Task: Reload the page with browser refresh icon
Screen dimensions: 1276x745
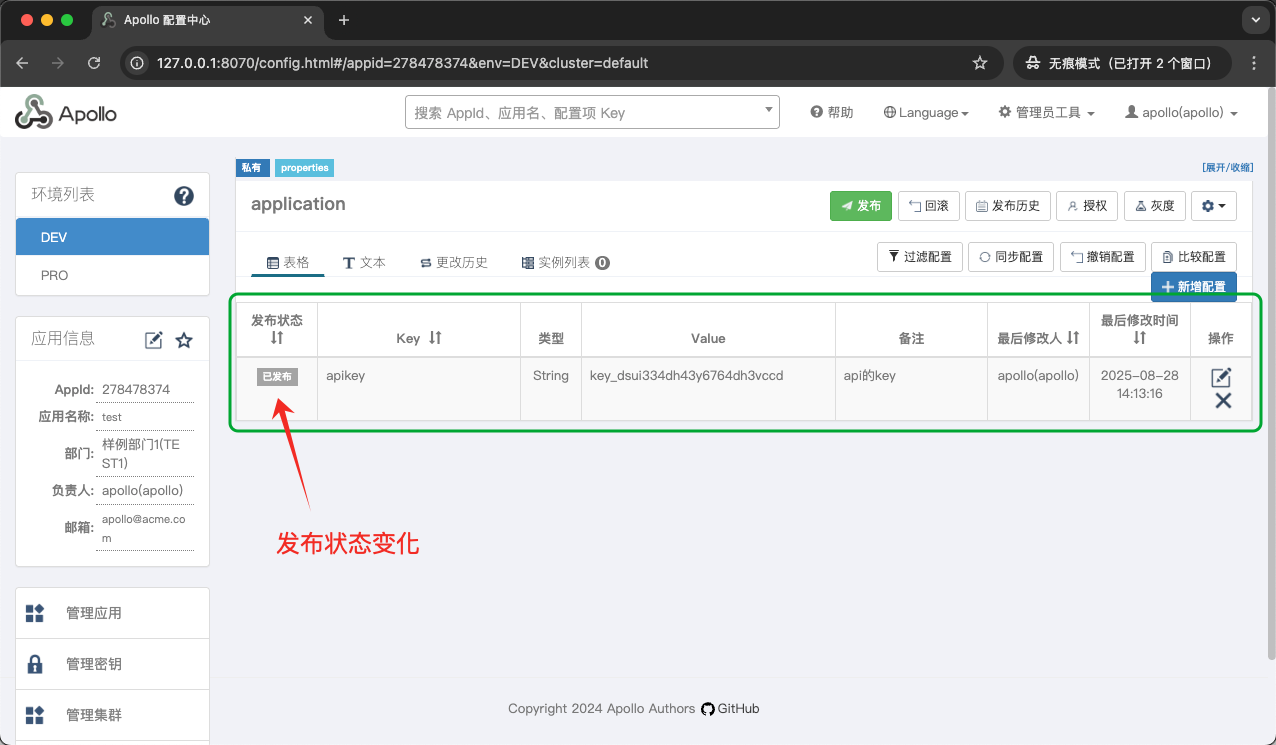Action: point(94,63)
